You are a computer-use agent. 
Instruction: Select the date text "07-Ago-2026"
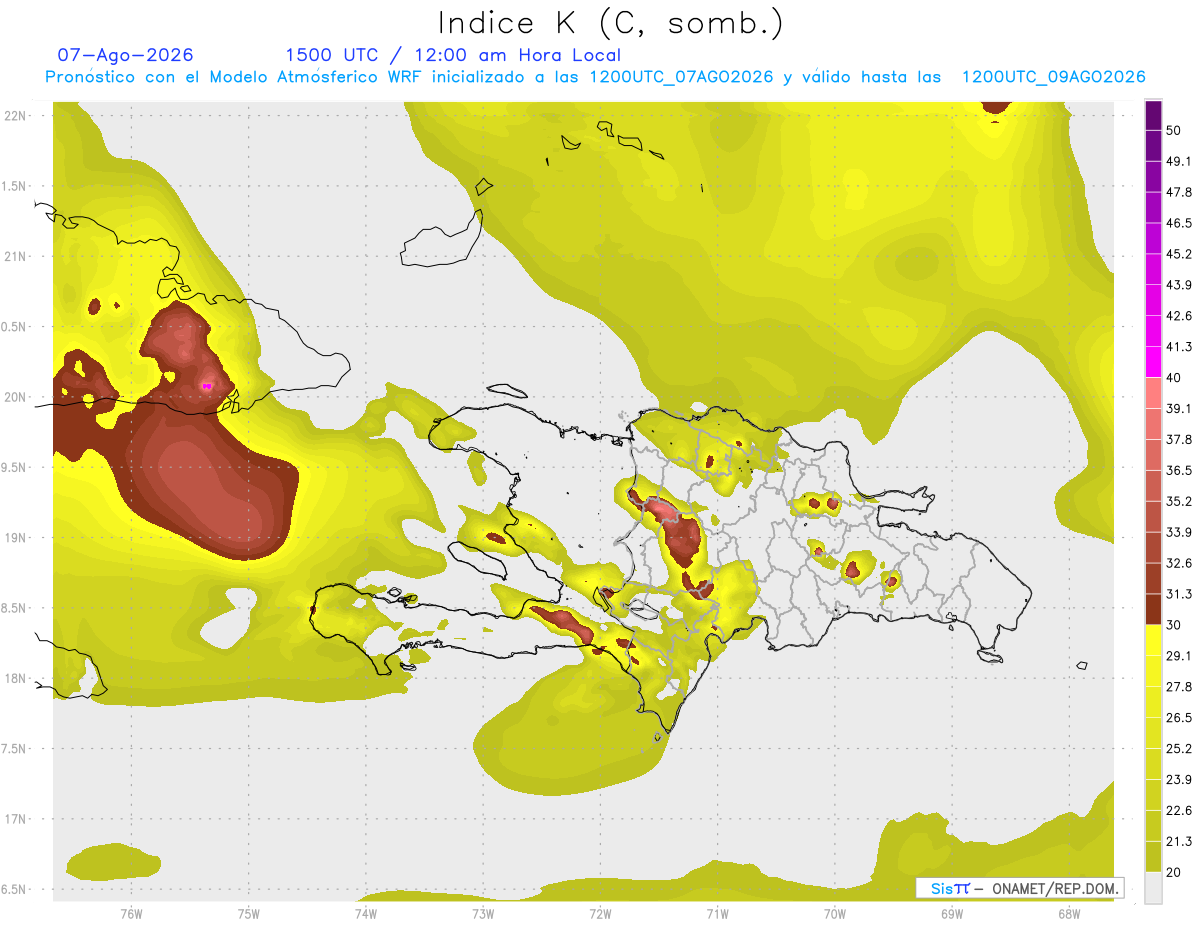coord(125,55)
